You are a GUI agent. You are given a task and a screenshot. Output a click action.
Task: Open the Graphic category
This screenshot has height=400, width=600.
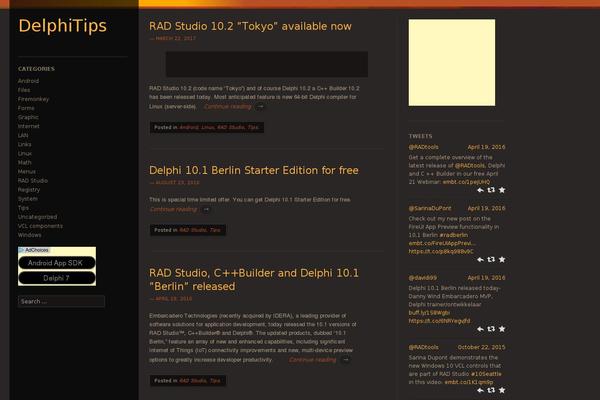pyautogui.click(x=28, y=117)
